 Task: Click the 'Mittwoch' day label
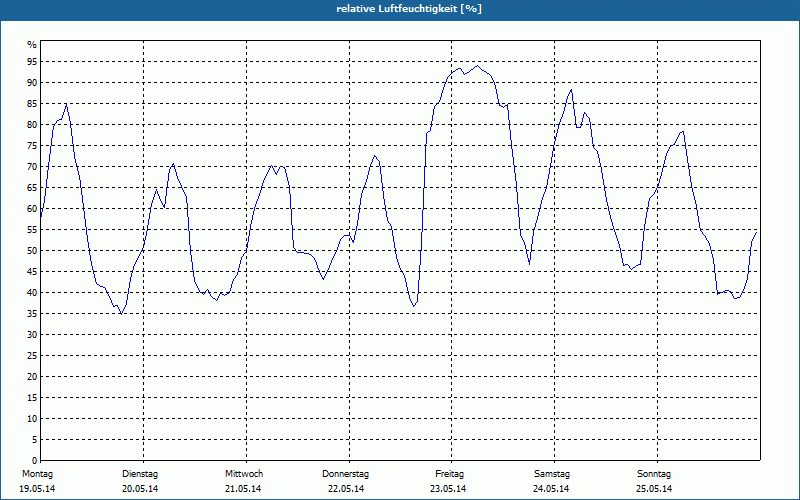tap(244, 474)
